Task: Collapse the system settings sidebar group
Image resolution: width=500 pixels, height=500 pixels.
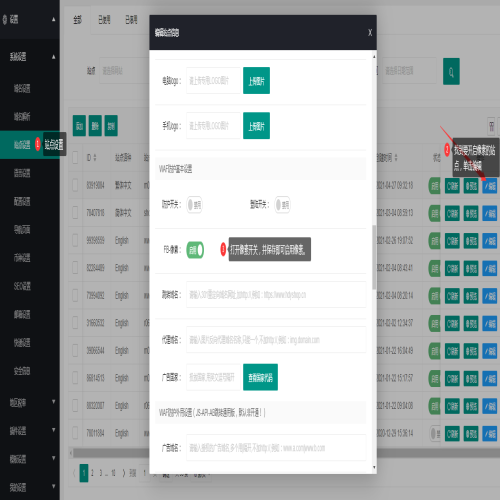Action: pos(53,57)
